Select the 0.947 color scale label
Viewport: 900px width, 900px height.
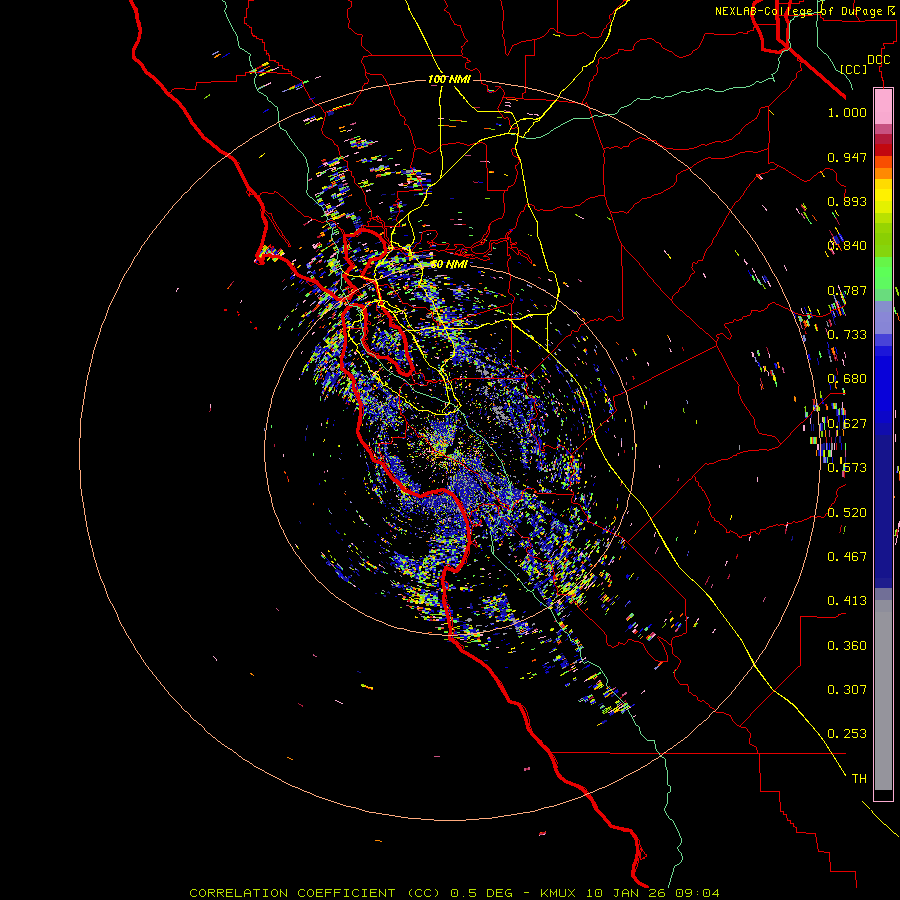pos(847,157)
